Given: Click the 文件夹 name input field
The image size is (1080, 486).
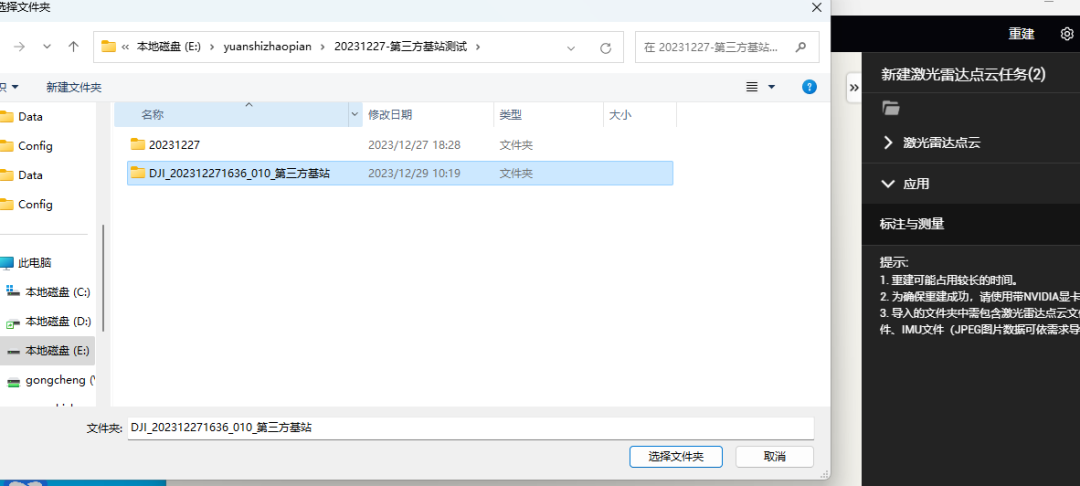Looking at the screenshot, I should [x=470, y=427].
